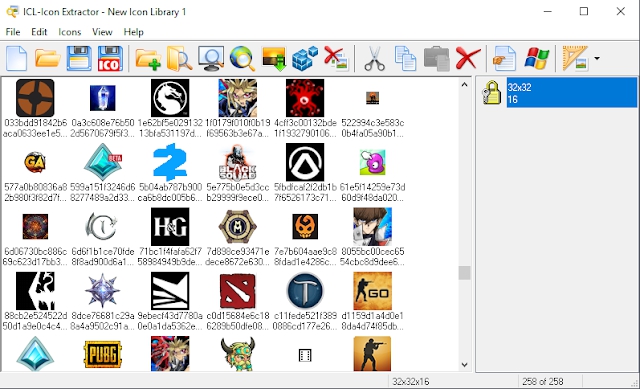This screenshot has height=389, width=640.
Task: Select the small film strip icon
Action: click(x=305, y=355)
